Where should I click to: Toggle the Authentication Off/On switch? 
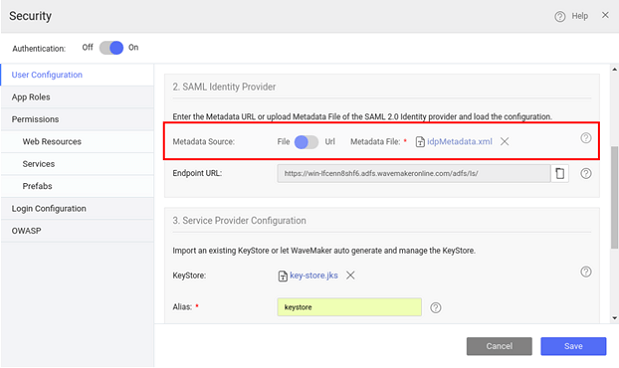(x=111, y=48)
